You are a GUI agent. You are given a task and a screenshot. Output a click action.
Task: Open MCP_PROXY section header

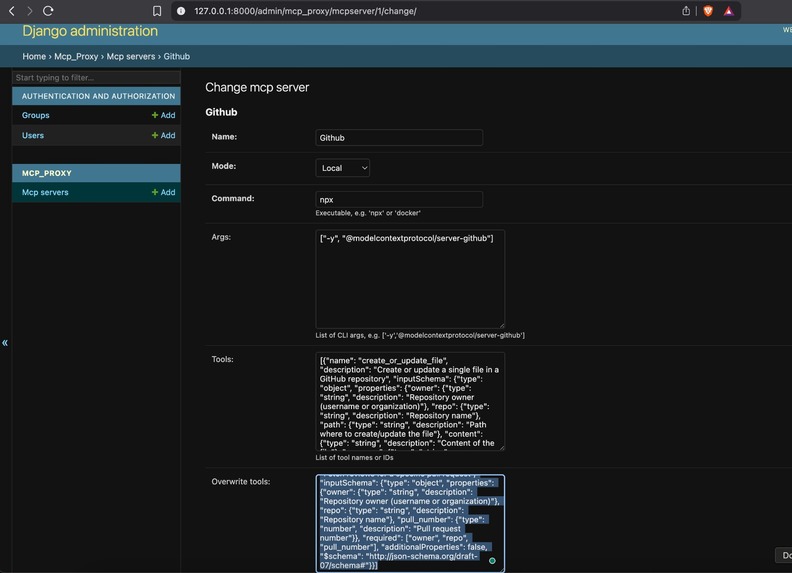[46, 173]
